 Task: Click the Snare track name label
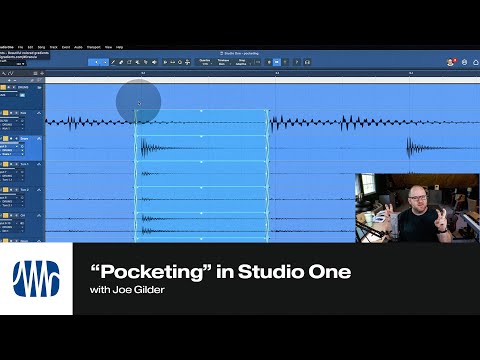[x=25, y=138]
